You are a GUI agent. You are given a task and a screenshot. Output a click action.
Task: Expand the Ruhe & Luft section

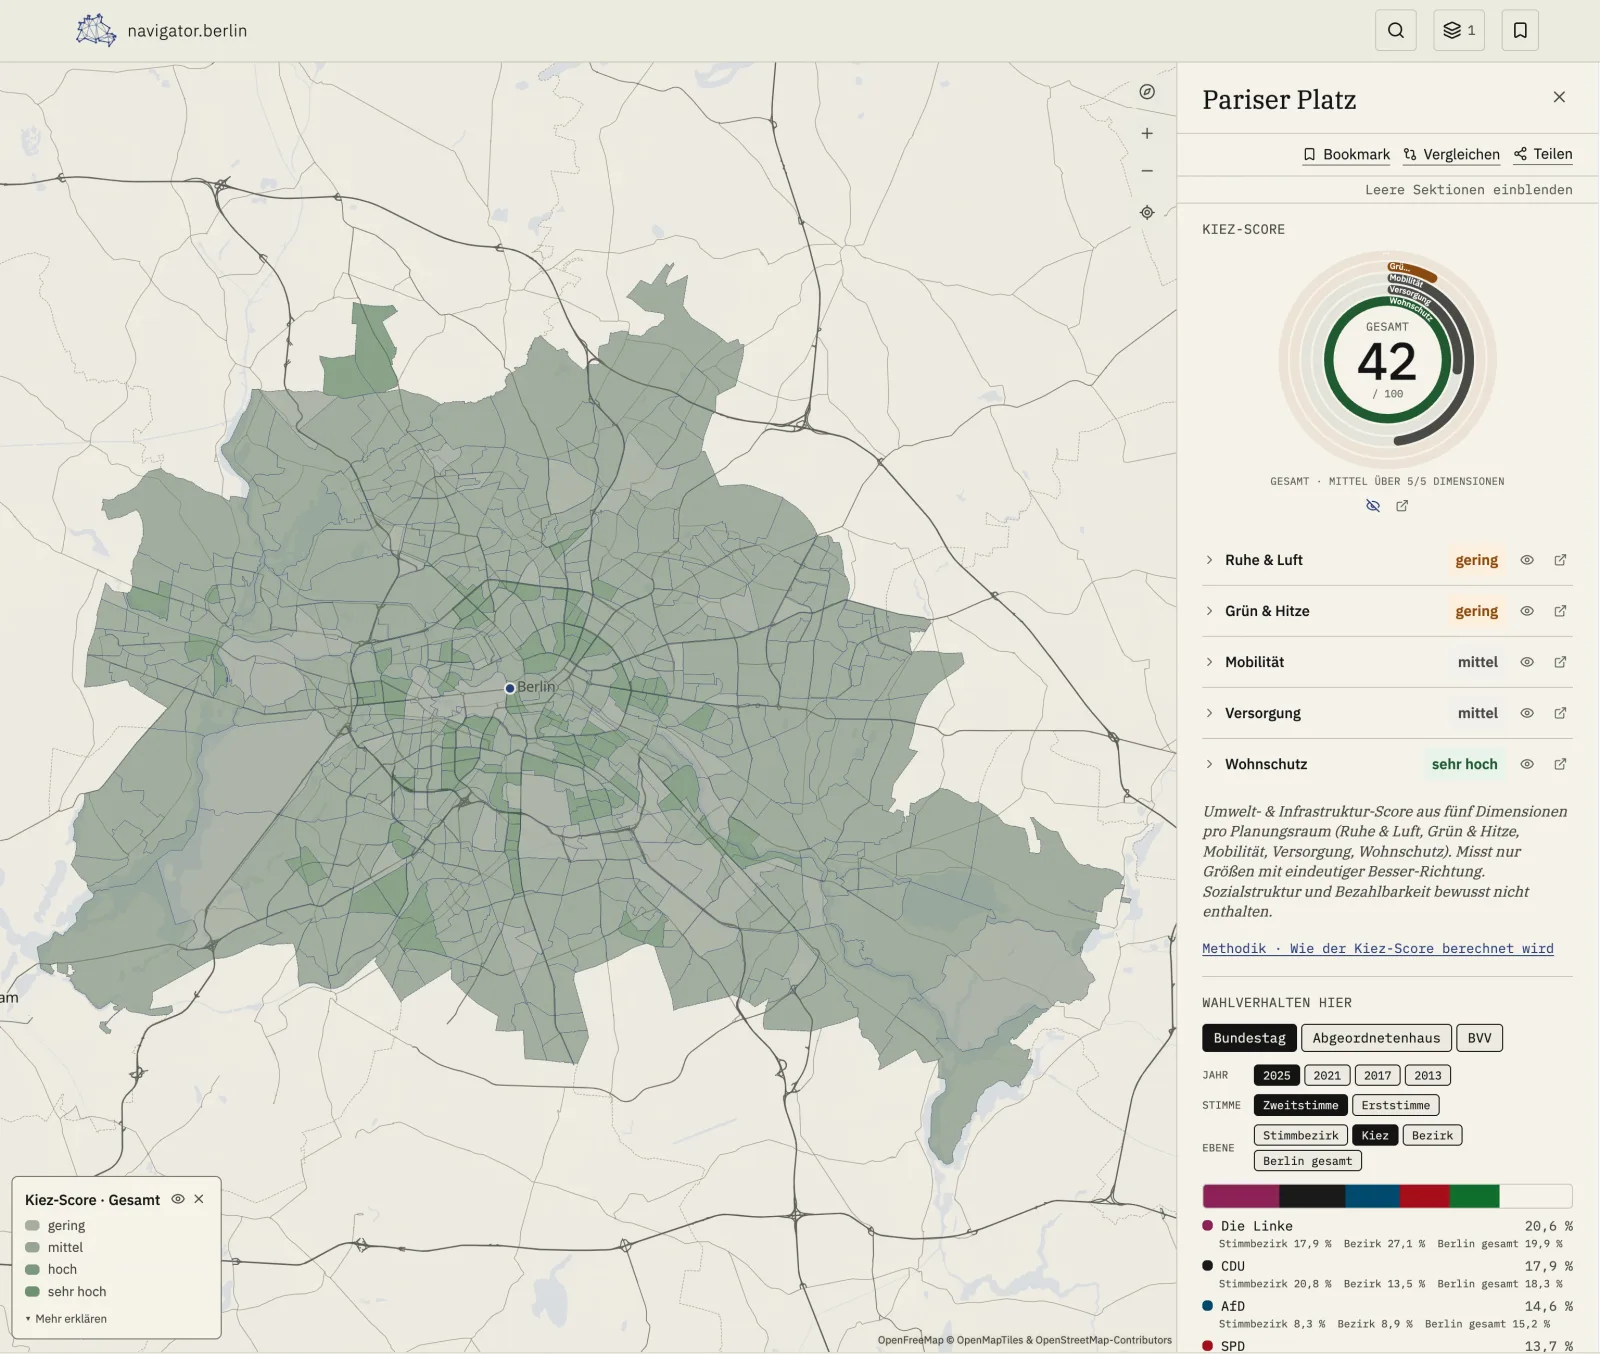pos(1264,560)
